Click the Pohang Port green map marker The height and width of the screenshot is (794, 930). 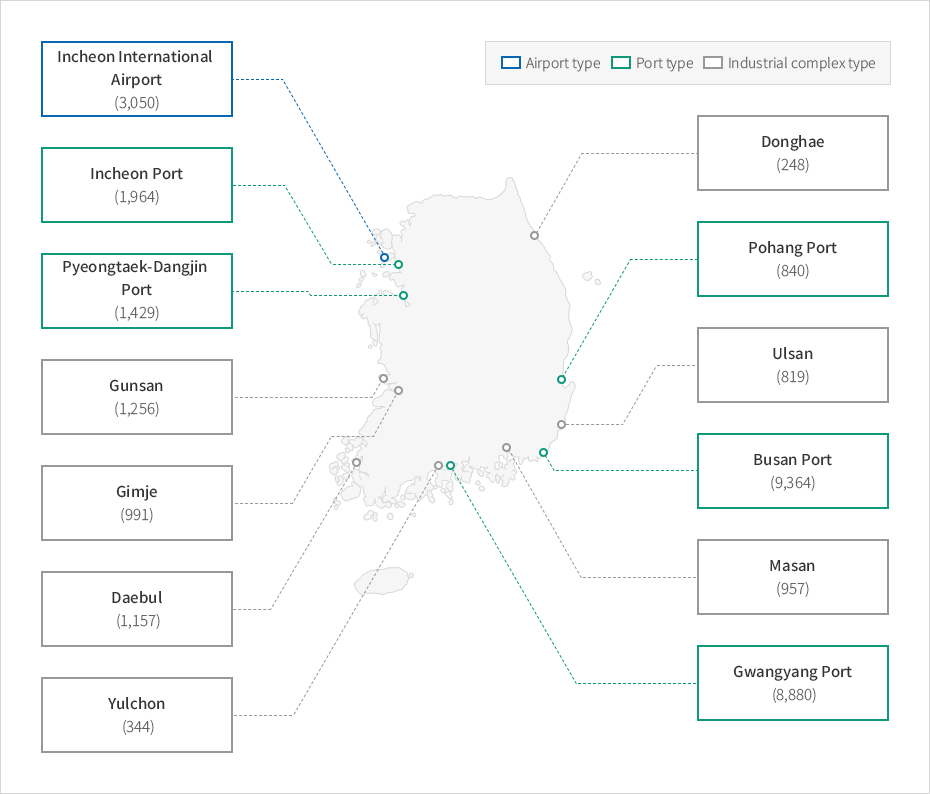tap(562, 380)
